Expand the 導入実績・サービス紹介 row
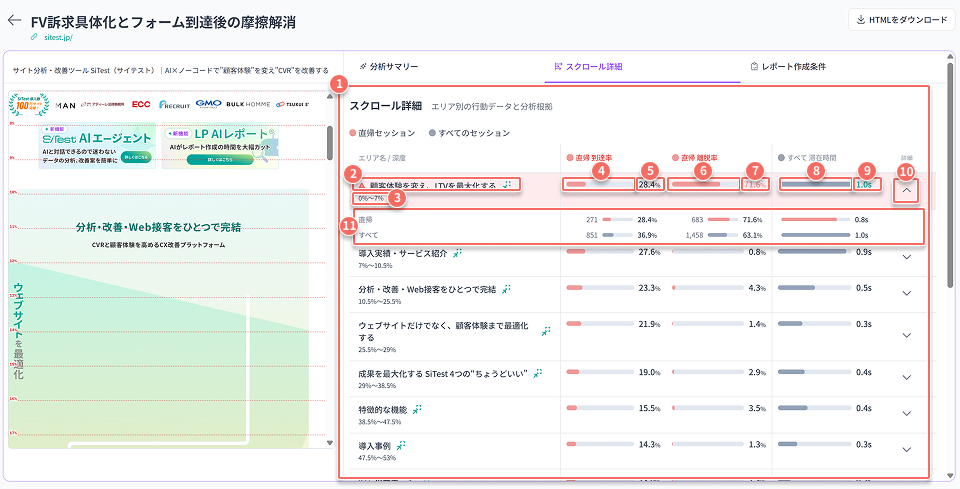960x489 pixels. pos(907,258)
